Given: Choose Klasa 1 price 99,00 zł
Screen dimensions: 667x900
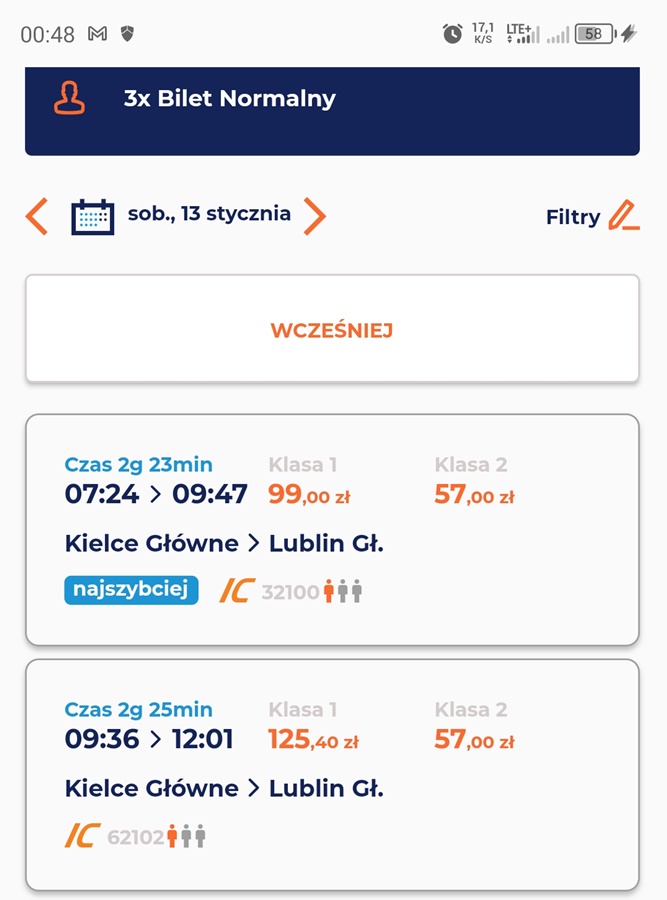Looking at the screenshot, I should tap(309, 494).
